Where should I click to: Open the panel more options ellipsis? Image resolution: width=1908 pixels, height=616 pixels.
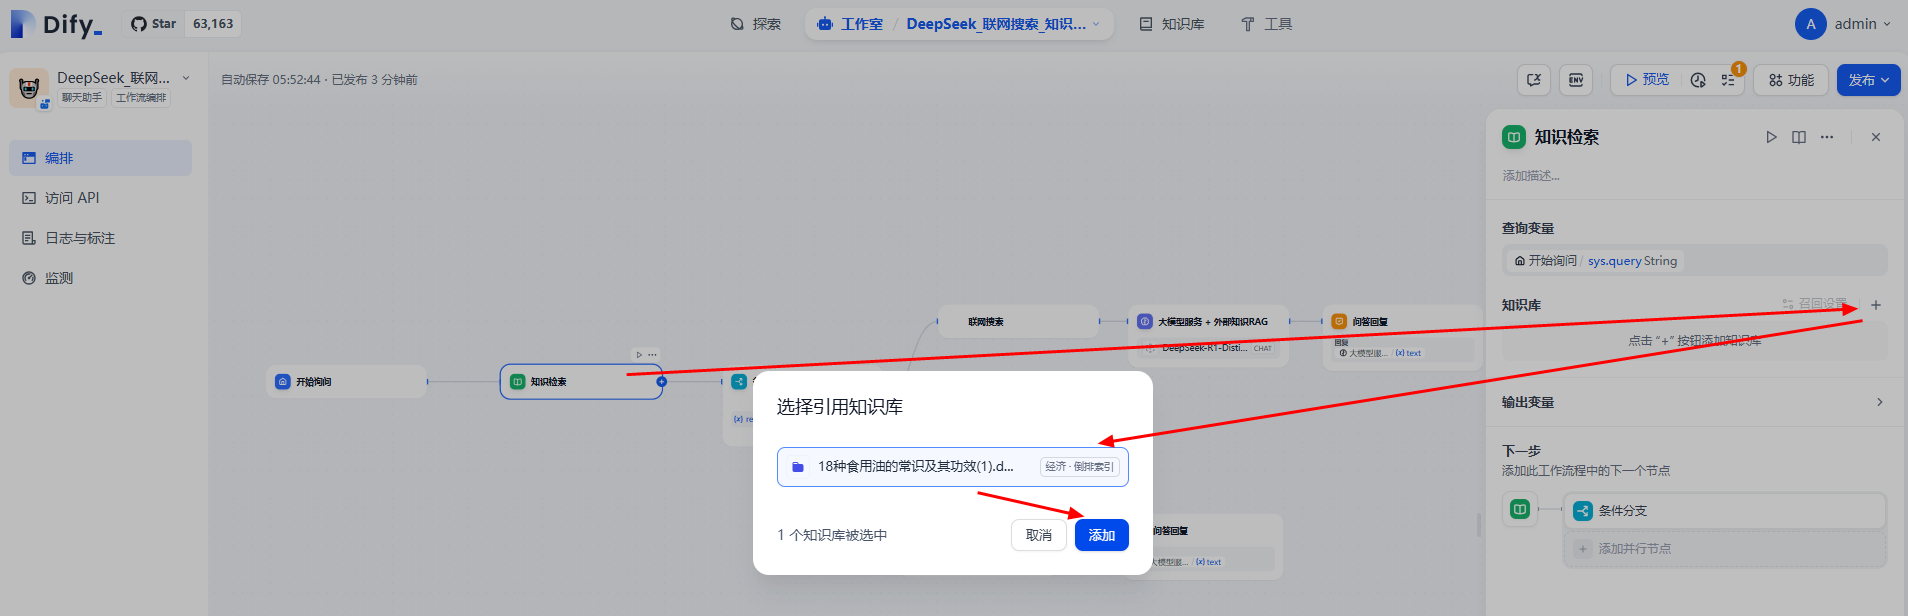(1827, 137)
